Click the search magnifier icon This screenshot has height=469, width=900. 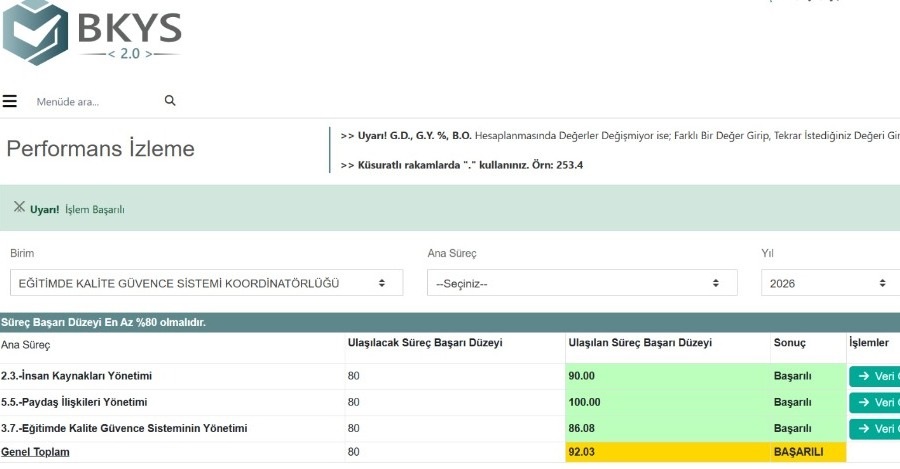[170, 100]
